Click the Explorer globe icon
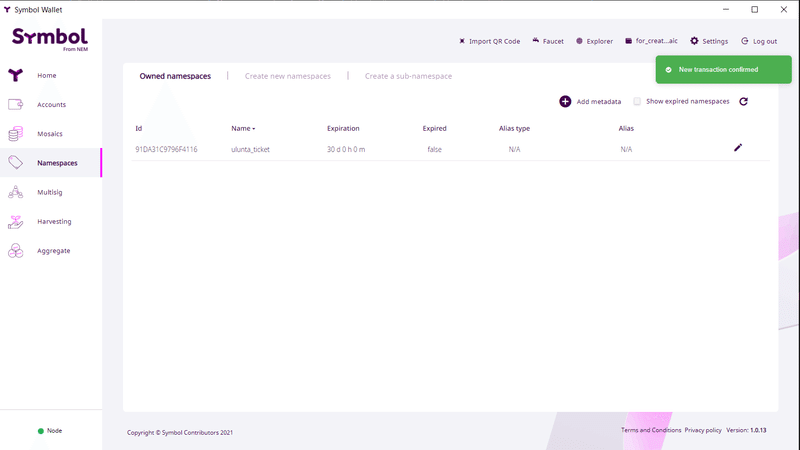The height and width of the screenshot is (450, 800). (x=579, y=41)
